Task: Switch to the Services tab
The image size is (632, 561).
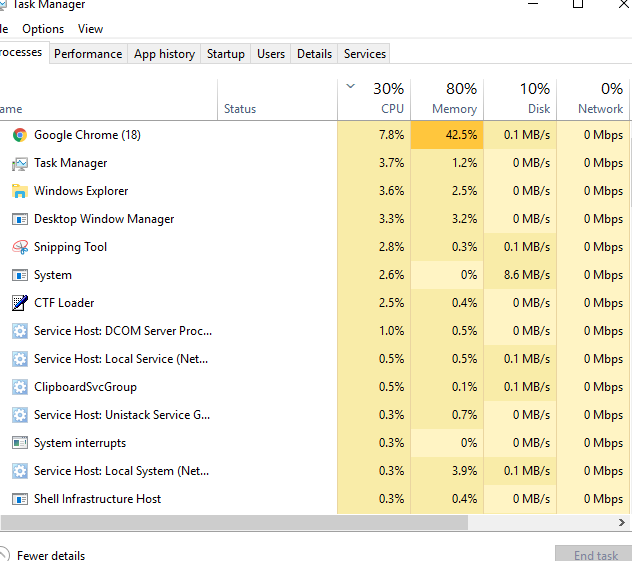Action: [365, 54]
